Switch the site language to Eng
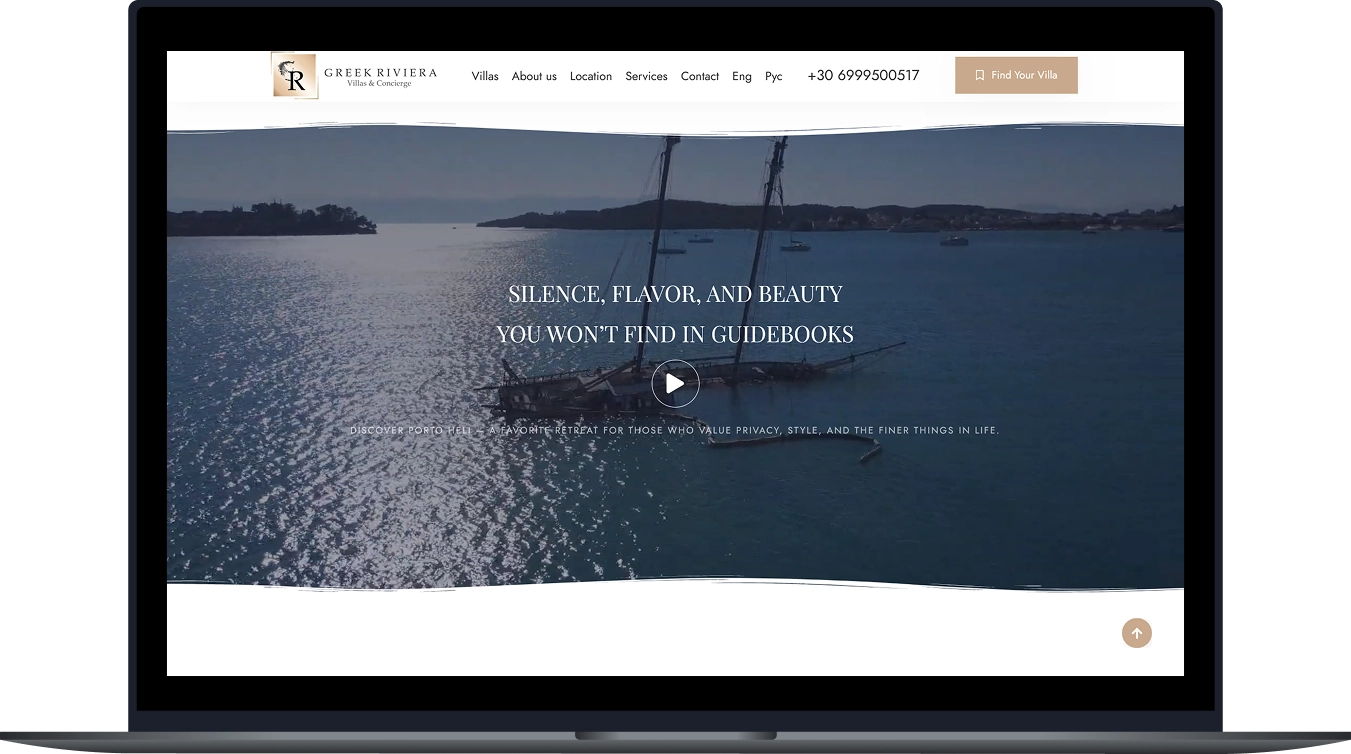 [742, 76]
